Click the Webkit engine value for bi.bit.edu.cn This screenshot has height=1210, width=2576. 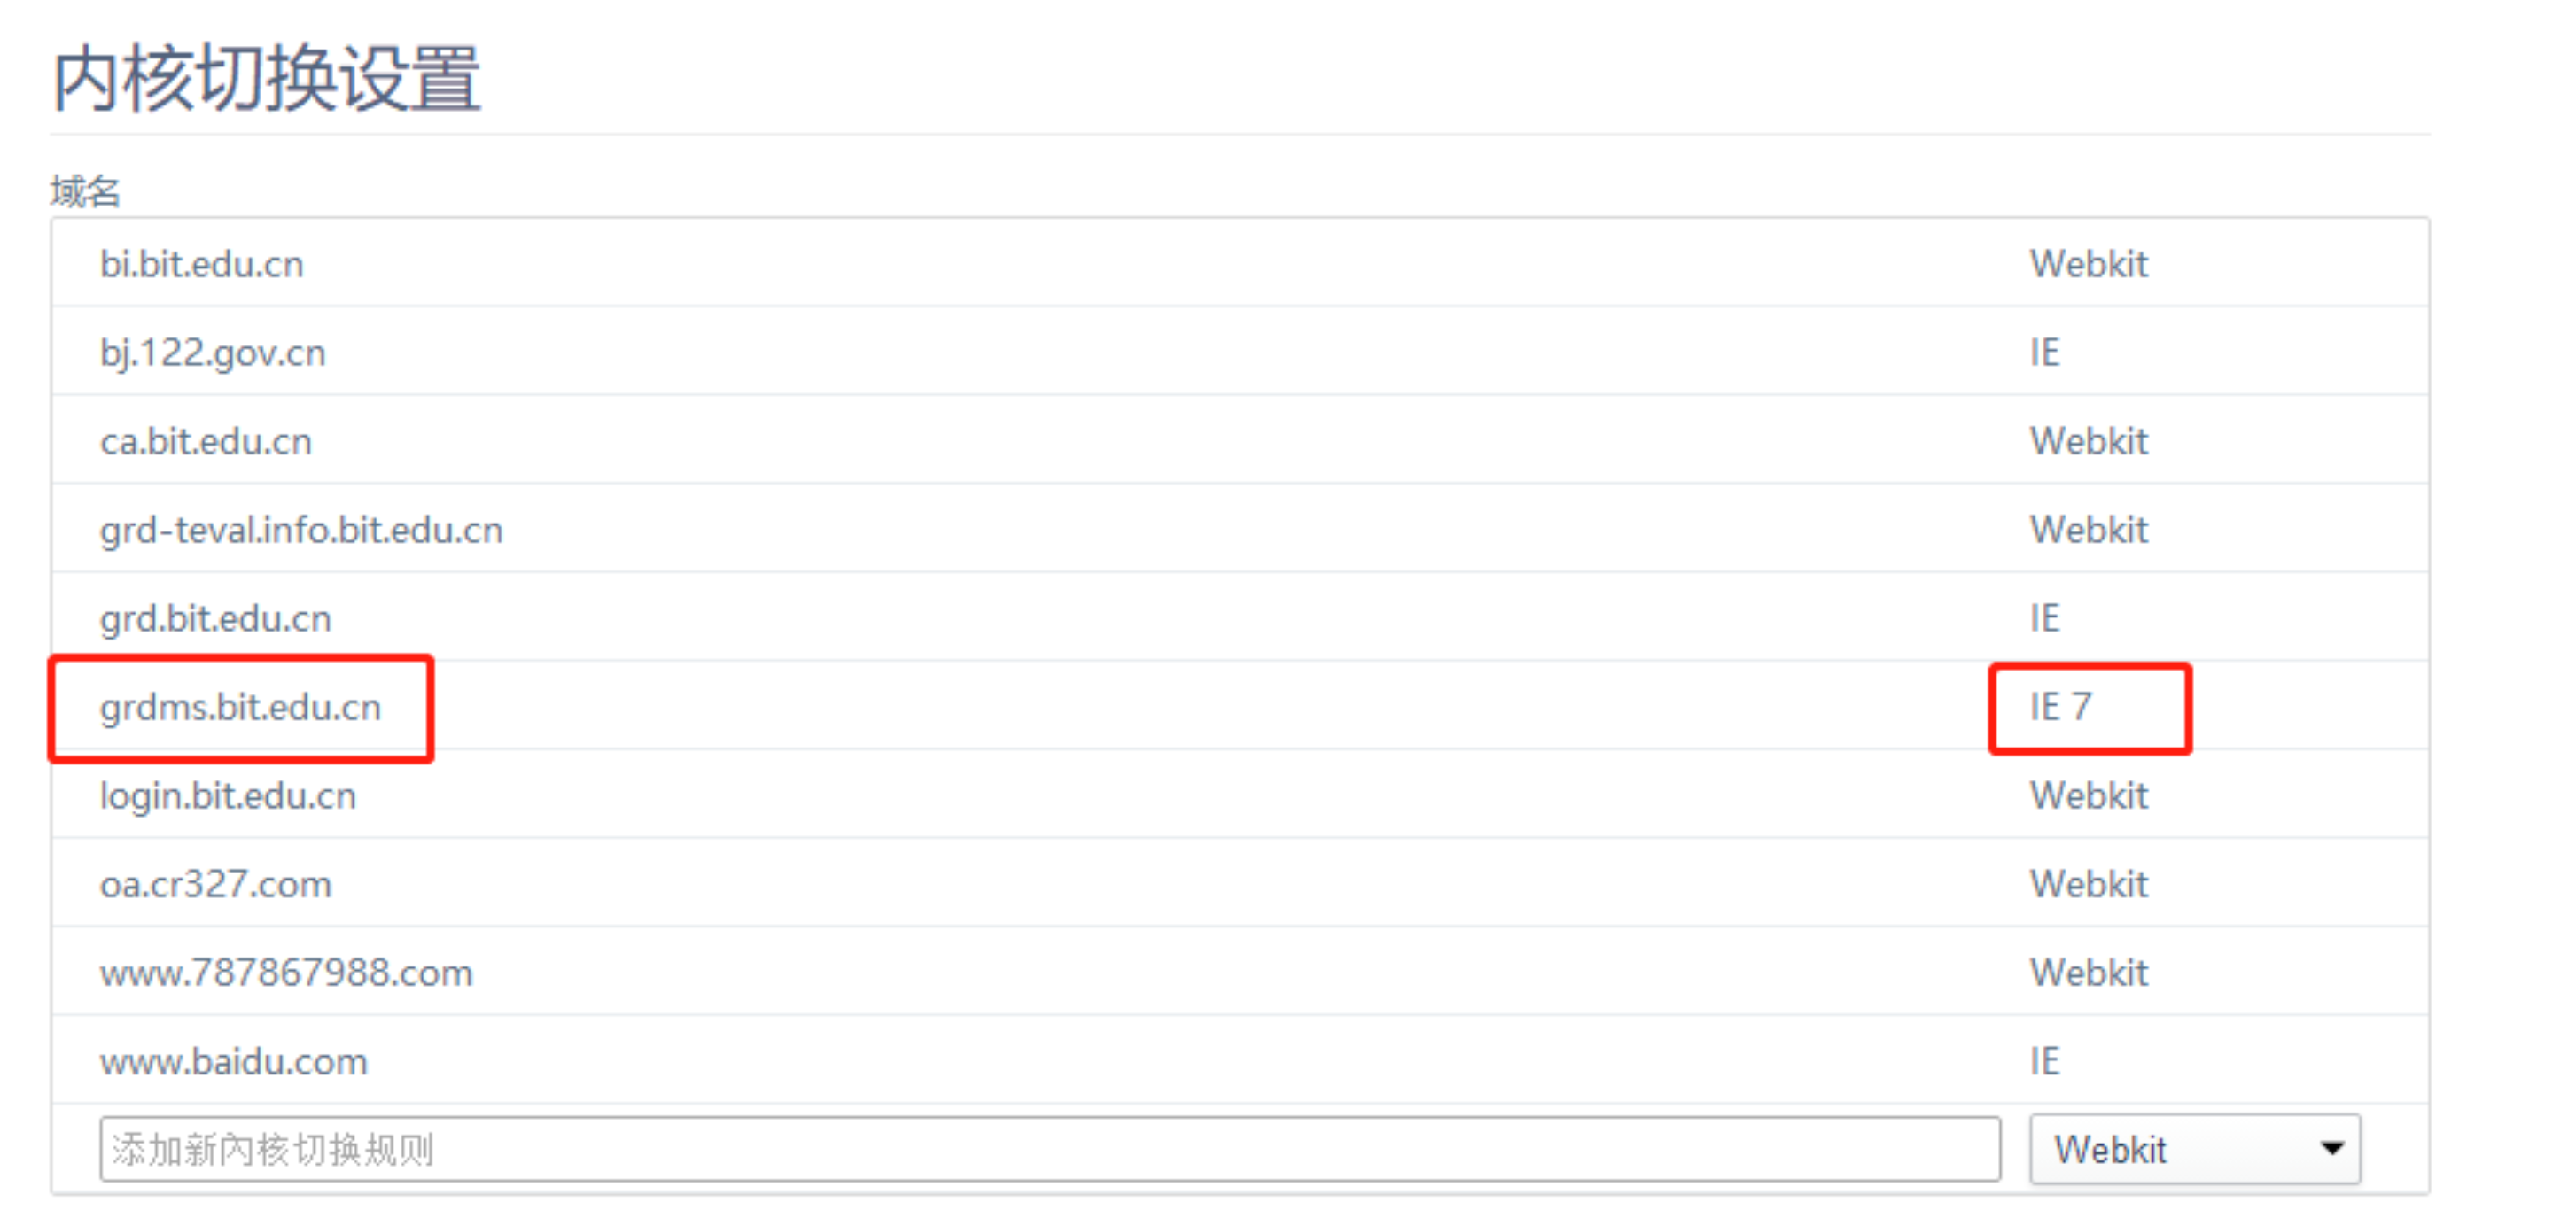[2088, 264]
